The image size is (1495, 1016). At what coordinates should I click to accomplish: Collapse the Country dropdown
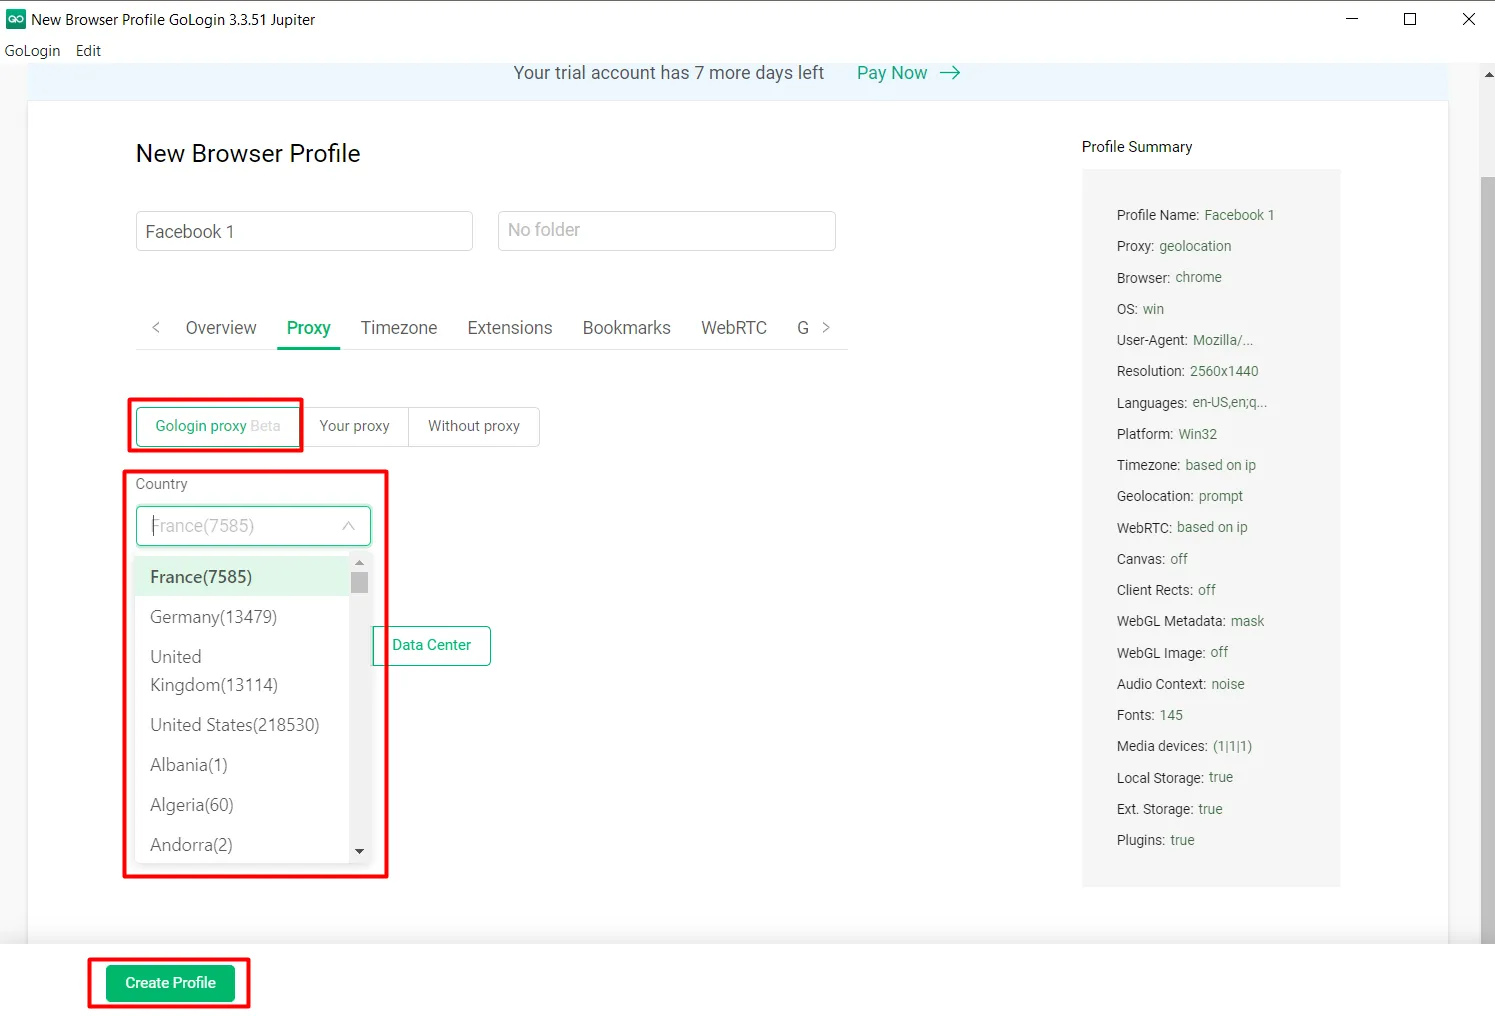[x=348, y=526]
